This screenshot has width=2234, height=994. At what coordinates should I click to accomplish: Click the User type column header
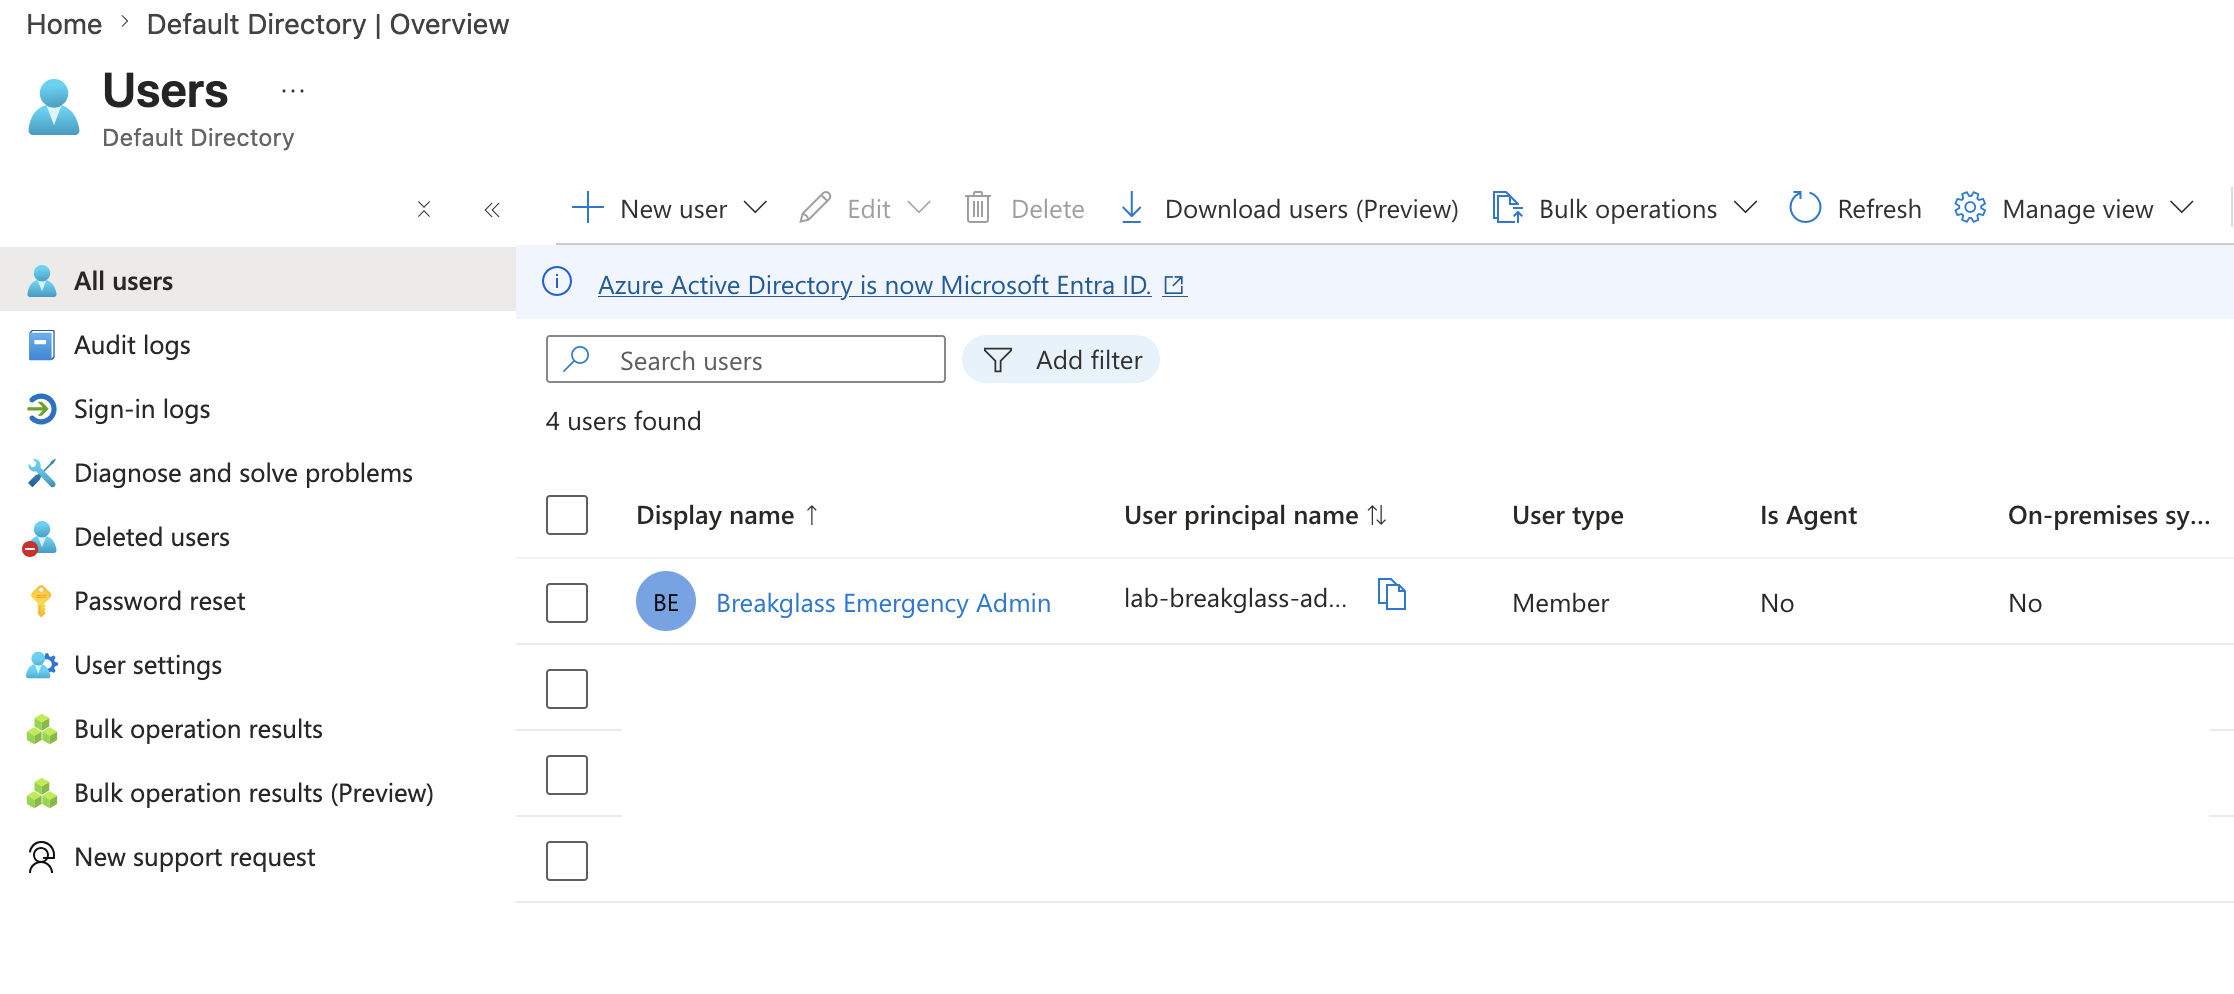tap(1567, 515)
